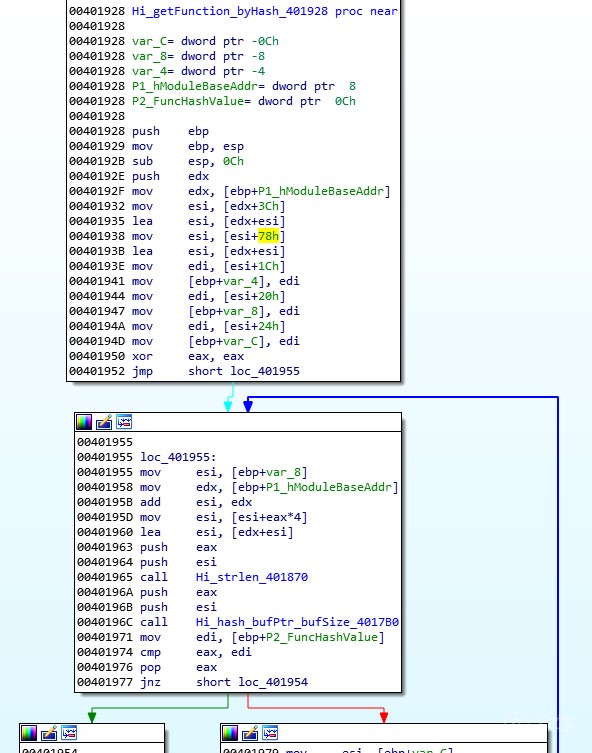The width and height of the screenshot is (592, 753).
Task: Click the P1_hModuleBaseAddr= declaration line
Action: tap(244, 86)
